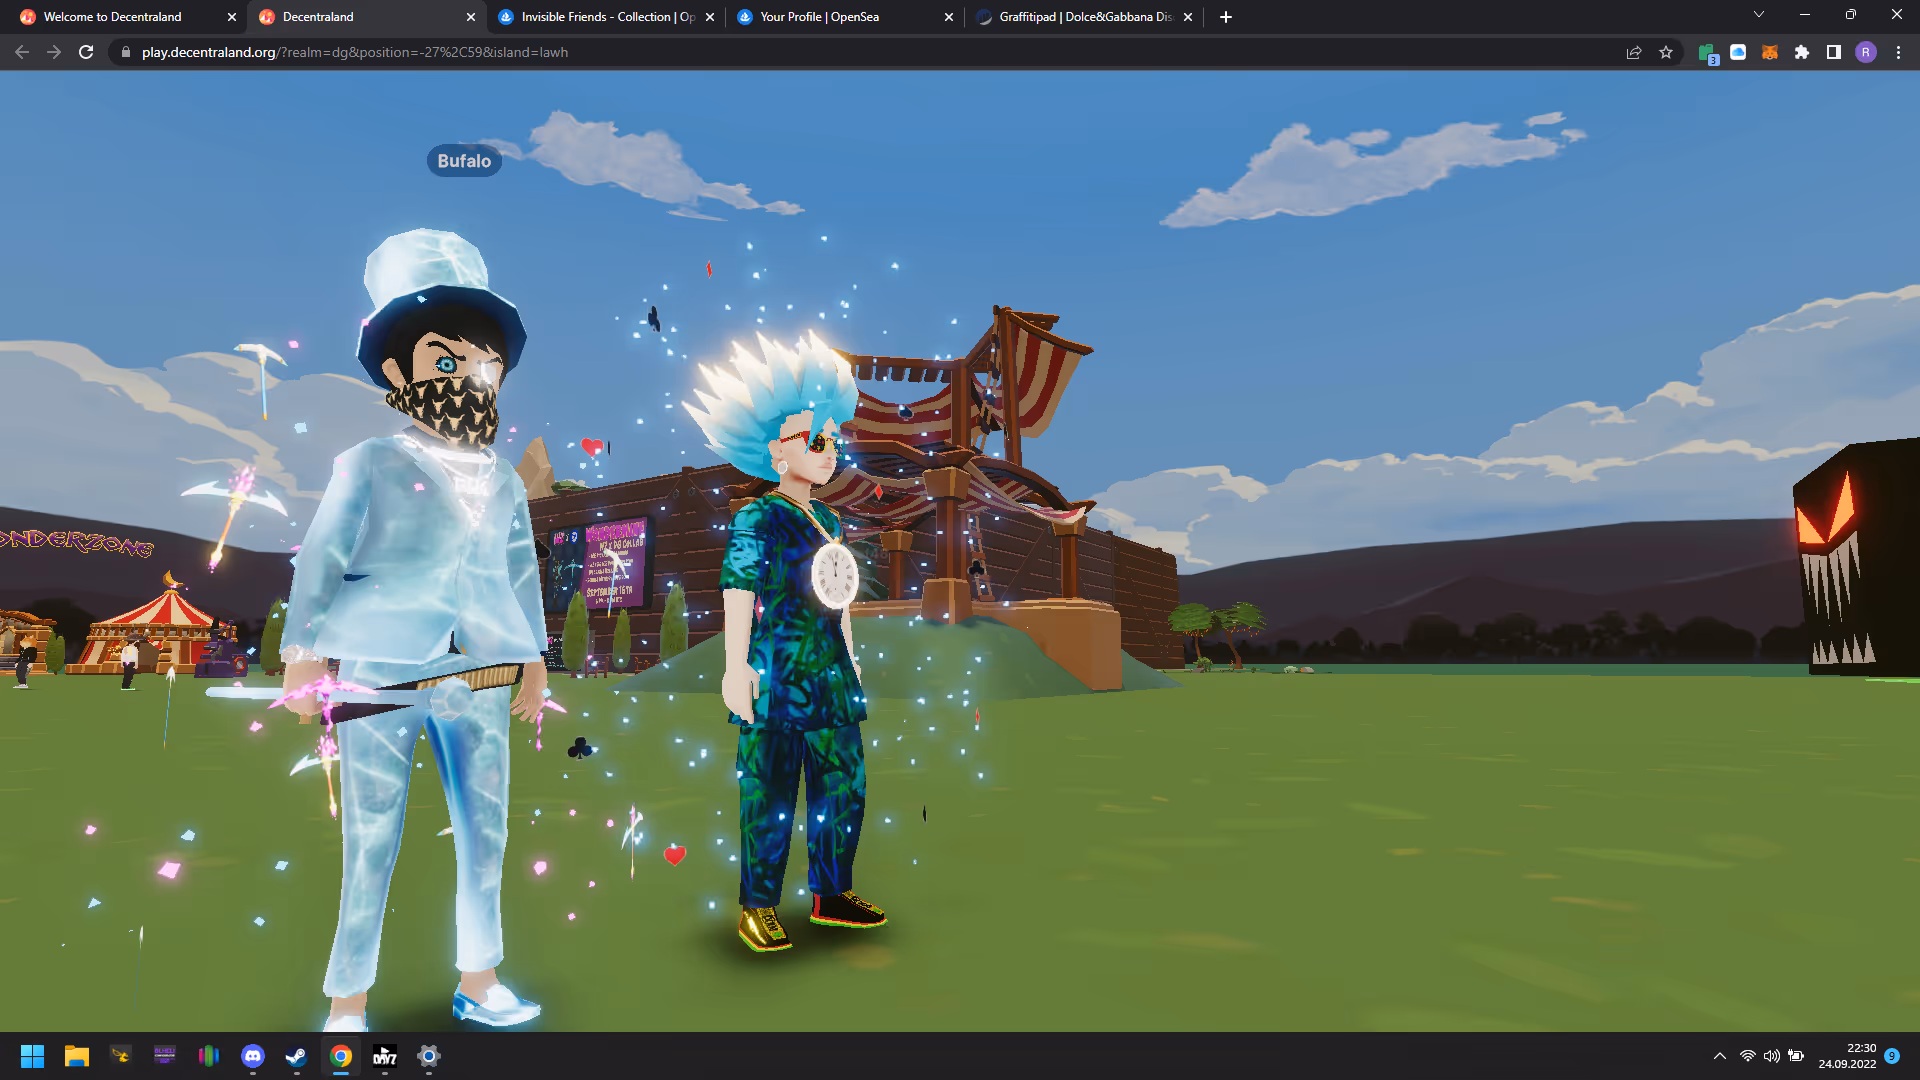Viewport: 1920px width, 1080px height.
Task: Reload the Decentraland page
Action: click(x=86, y=52)
